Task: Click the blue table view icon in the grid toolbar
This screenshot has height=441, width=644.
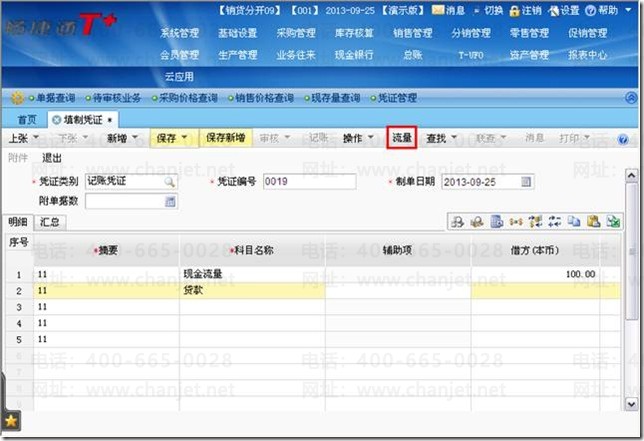Action: coord(497,222)
